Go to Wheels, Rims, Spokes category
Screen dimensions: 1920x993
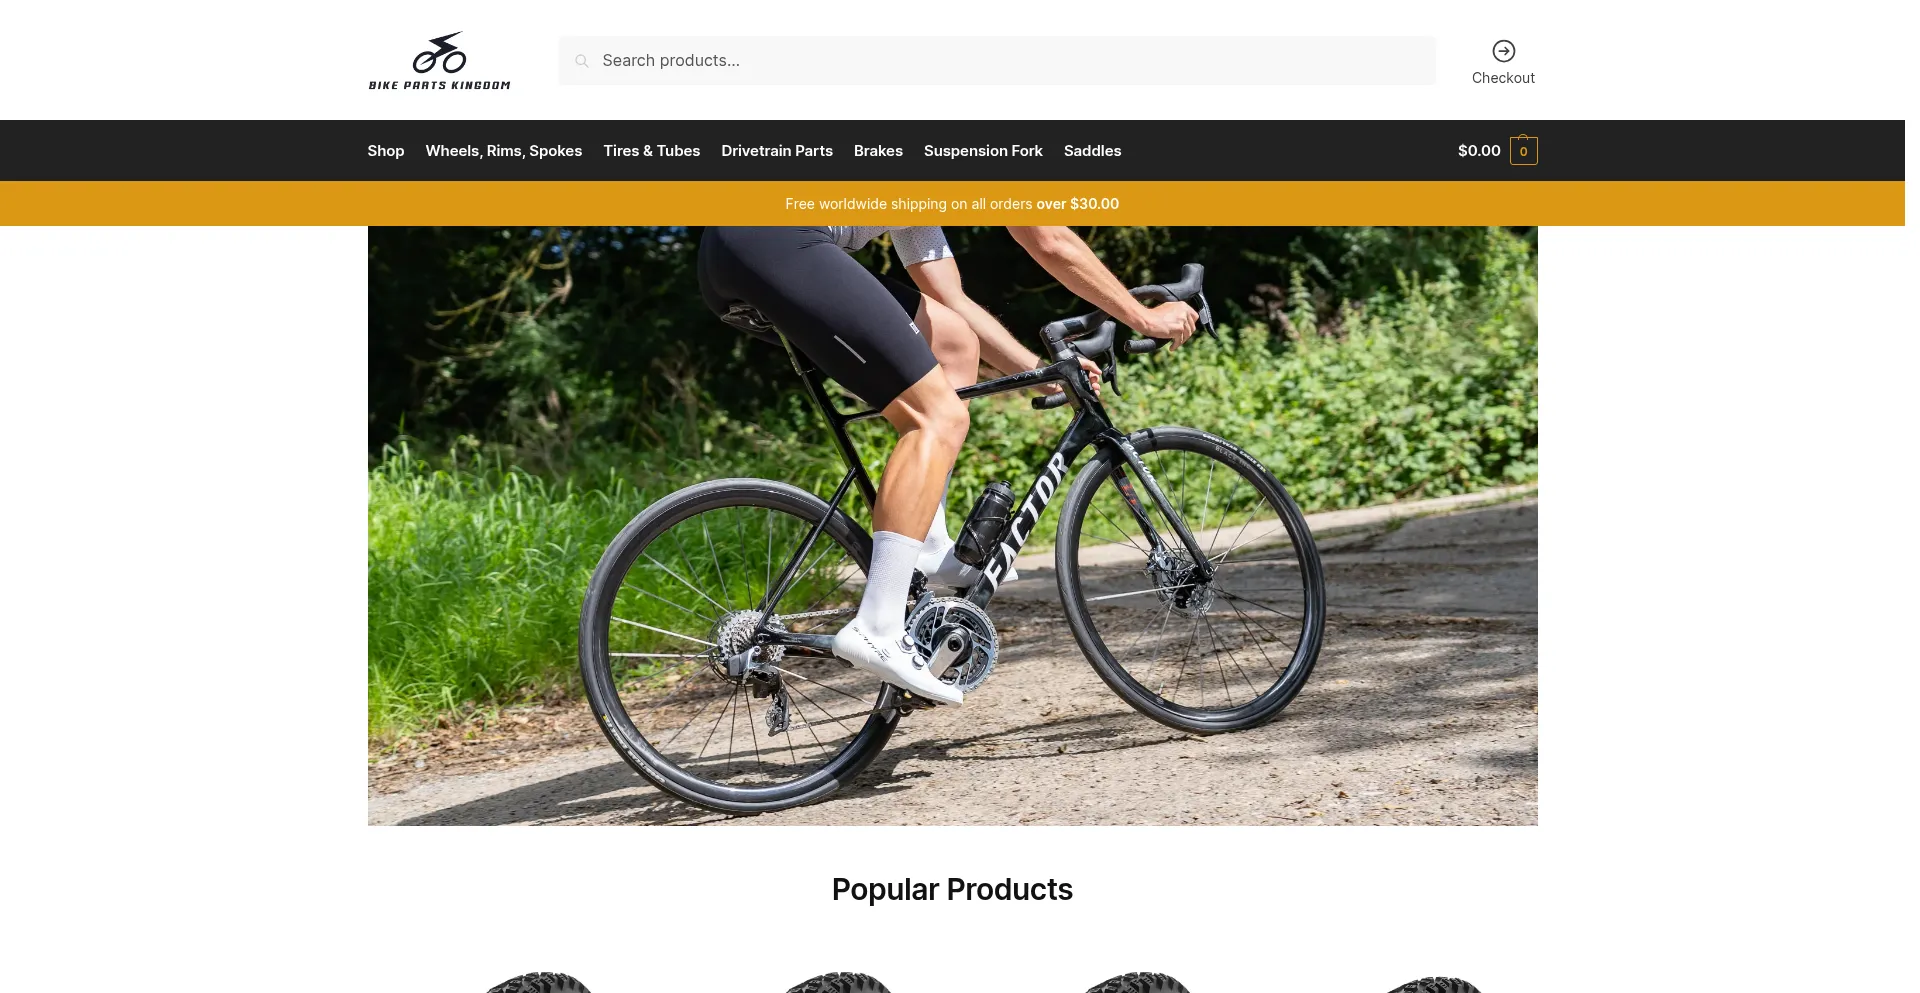(x=504, y=151)
